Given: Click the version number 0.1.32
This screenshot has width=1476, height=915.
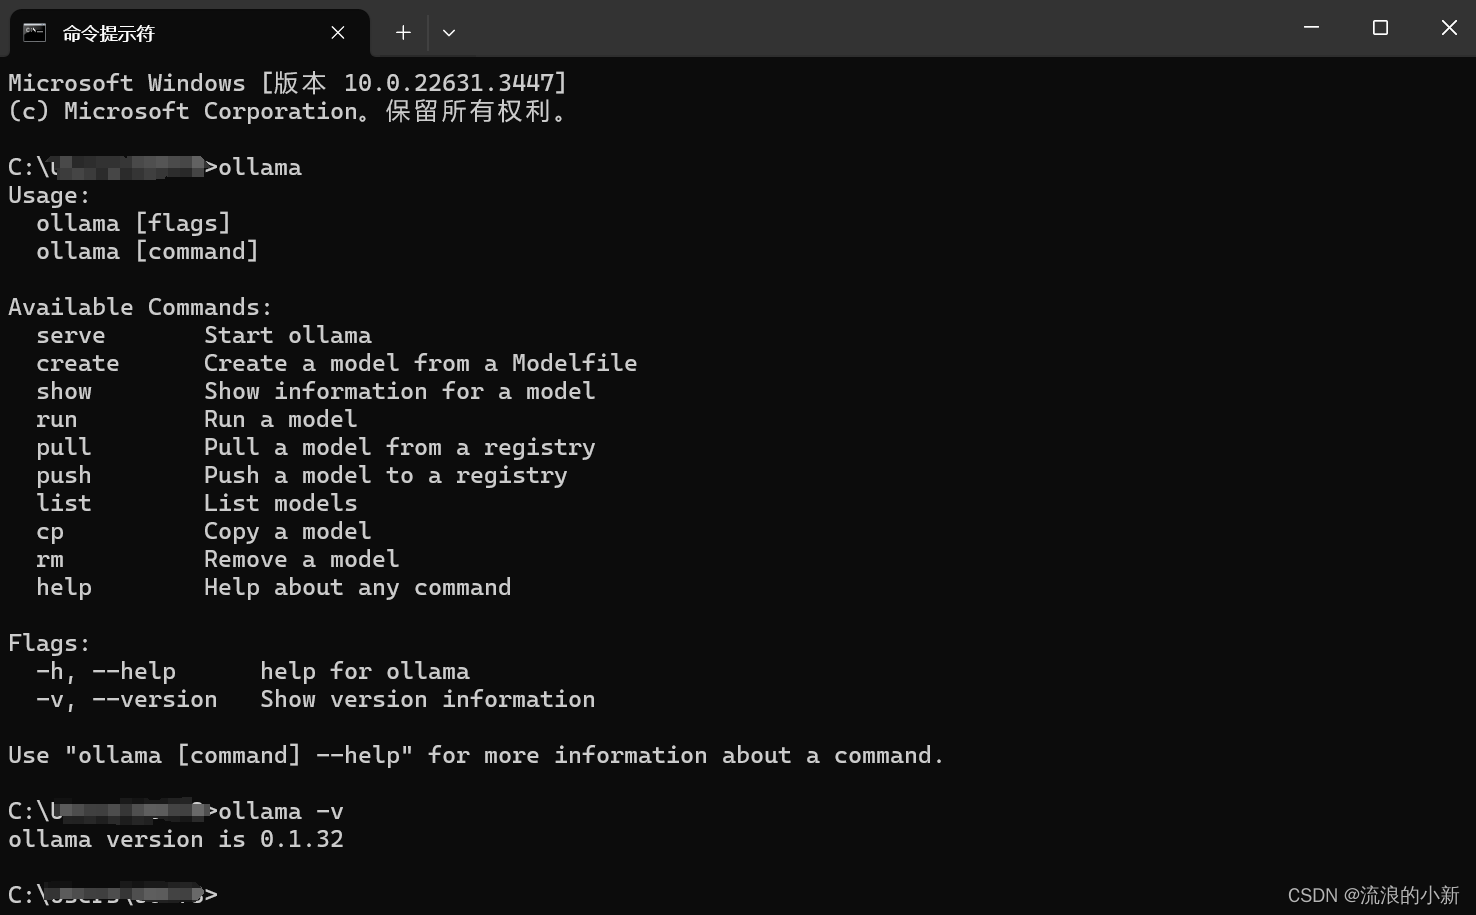Looking at the screenshot, I should click(x=301, y=839).
